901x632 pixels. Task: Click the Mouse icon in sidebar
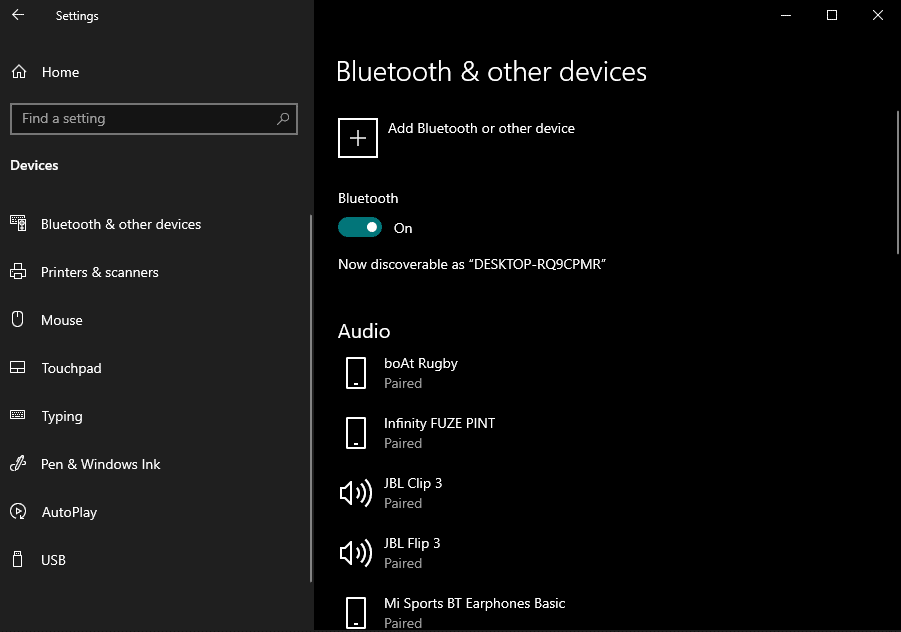(18, 320)
